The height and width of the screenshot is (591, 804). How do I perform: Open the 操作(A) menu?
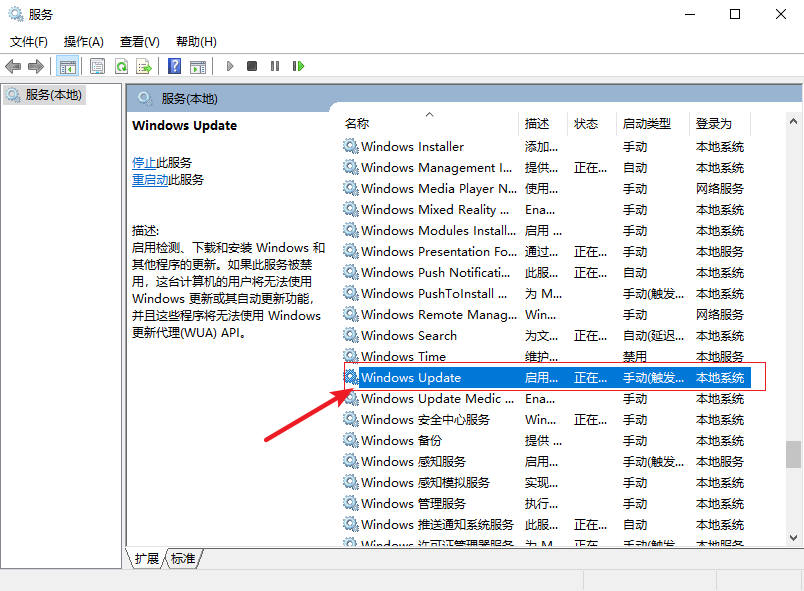(84, 42)
